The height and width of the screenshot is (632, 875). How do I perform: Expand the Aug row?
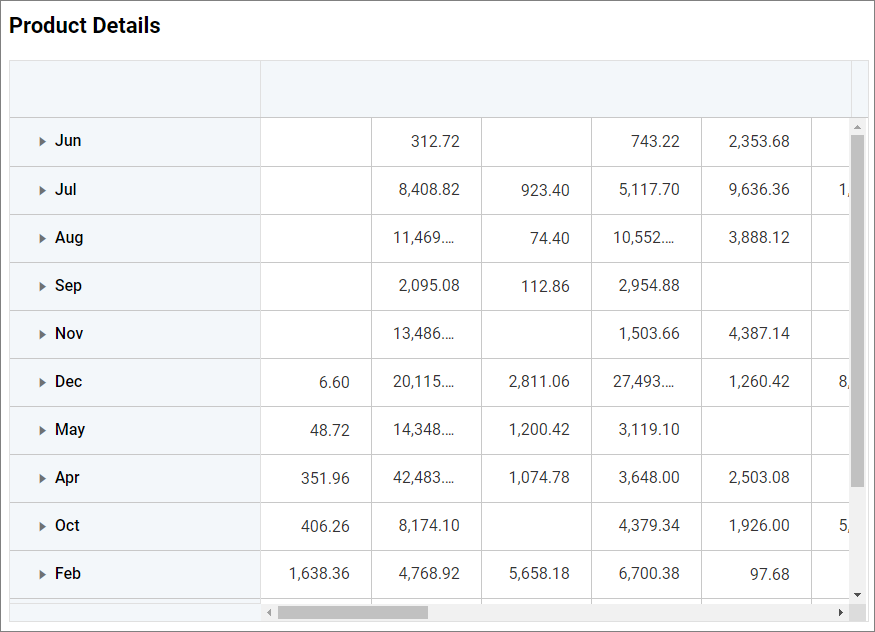pyautogui.click(x=42, y=238)
